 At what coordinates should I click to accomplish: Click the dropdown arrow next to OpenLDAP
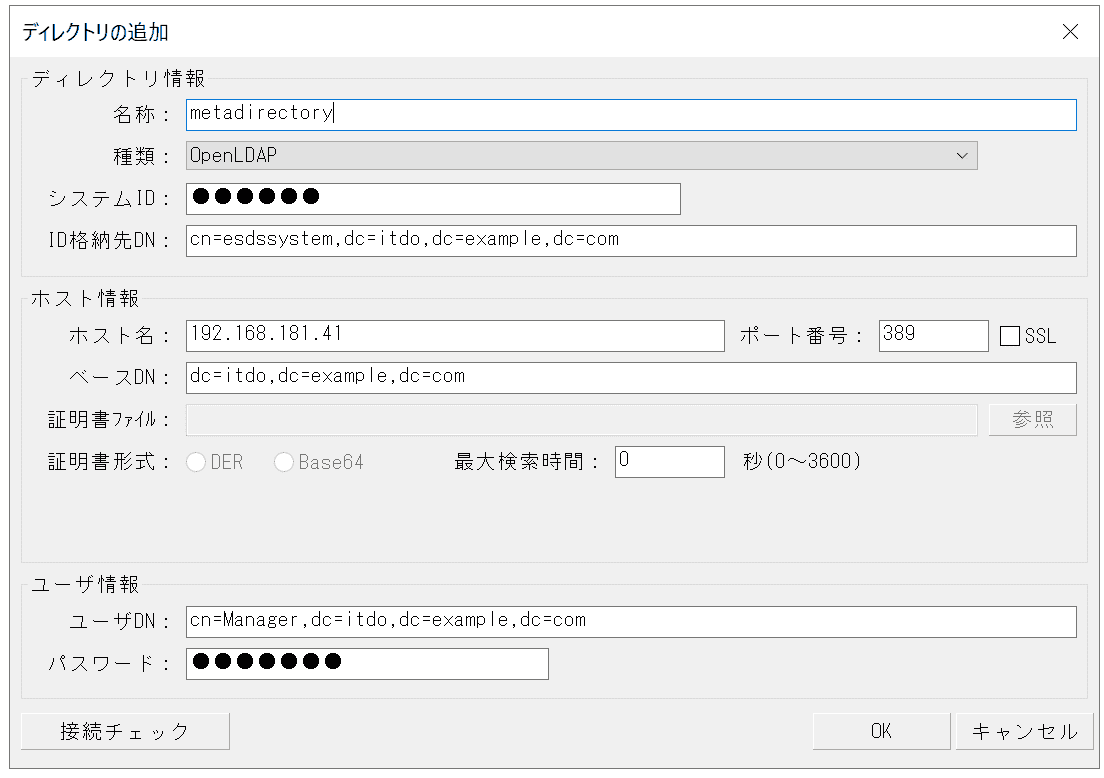(962, 155)
